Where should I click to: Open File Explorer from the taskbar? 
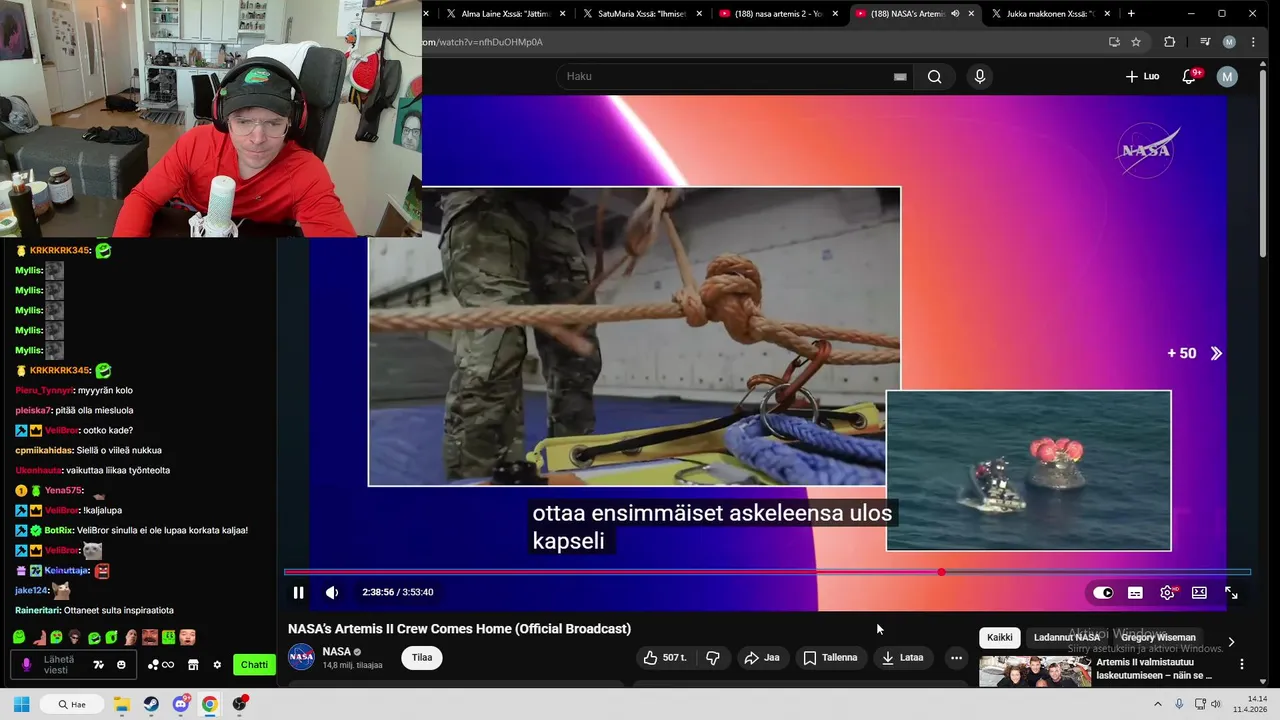point(121,704)
